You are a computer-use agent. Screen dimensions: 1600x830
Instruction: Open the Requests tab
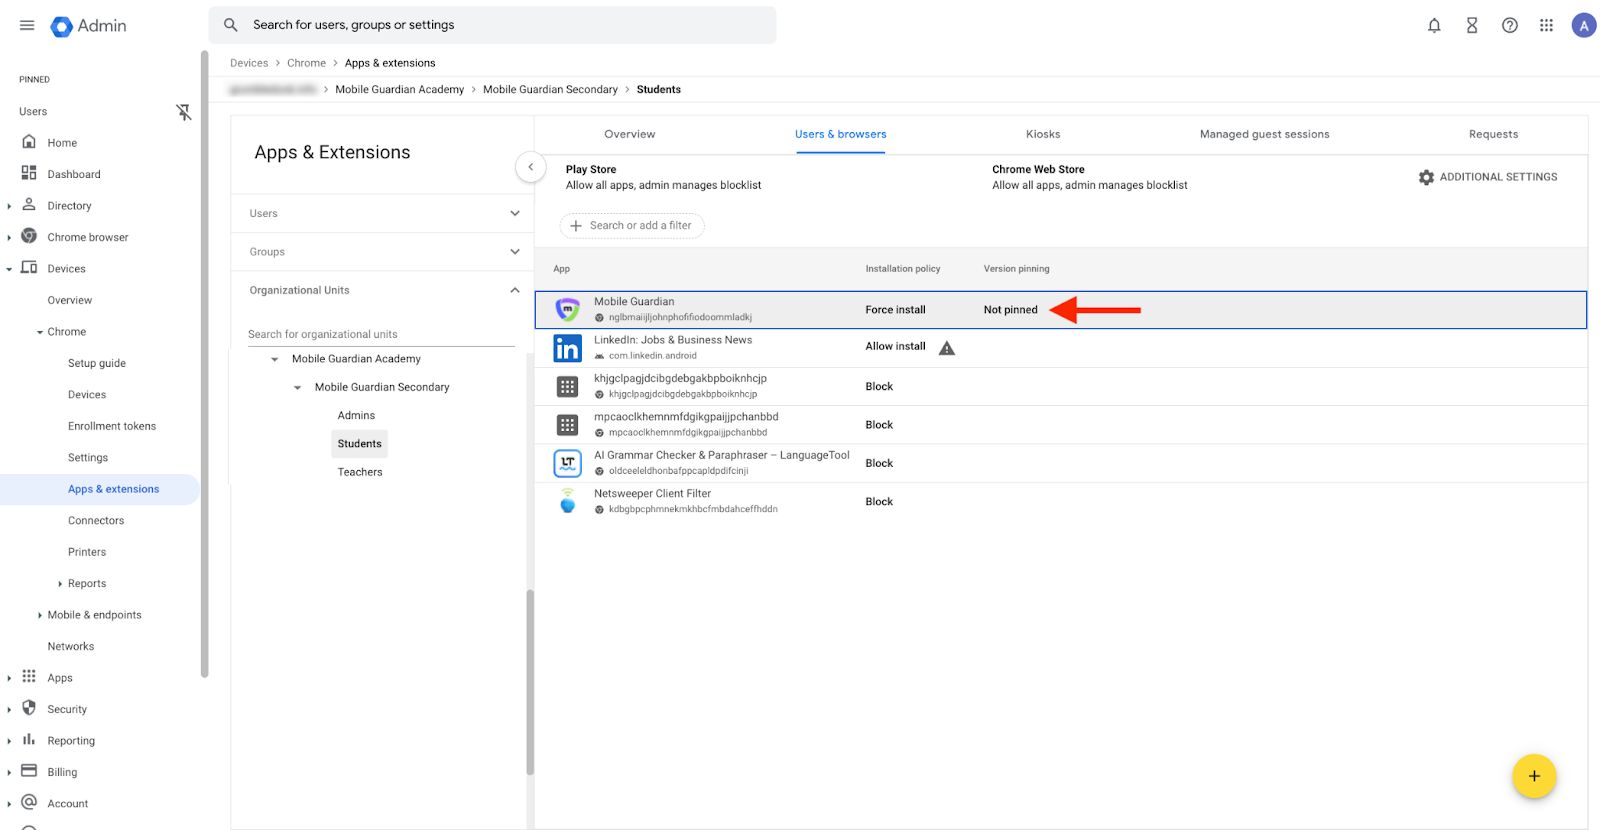(x=1493, y=134)
